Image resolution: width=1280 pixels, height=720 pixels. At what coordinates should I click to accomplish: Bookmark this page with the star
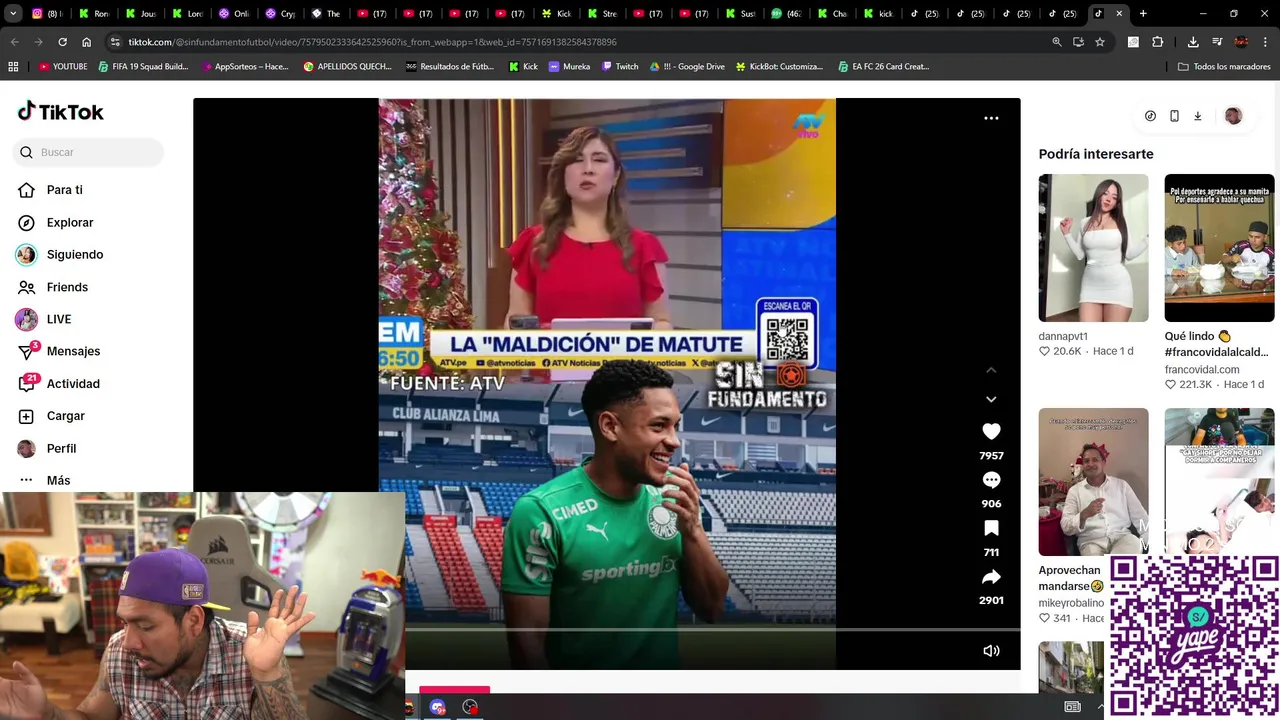[x=1100, y=42]
